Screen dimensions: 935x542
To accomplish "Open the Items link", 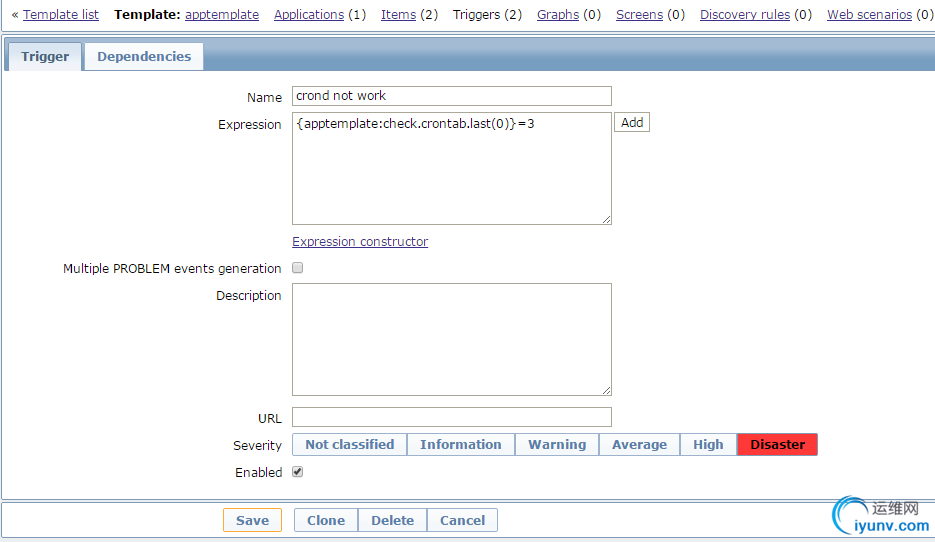I will (398, 15).
